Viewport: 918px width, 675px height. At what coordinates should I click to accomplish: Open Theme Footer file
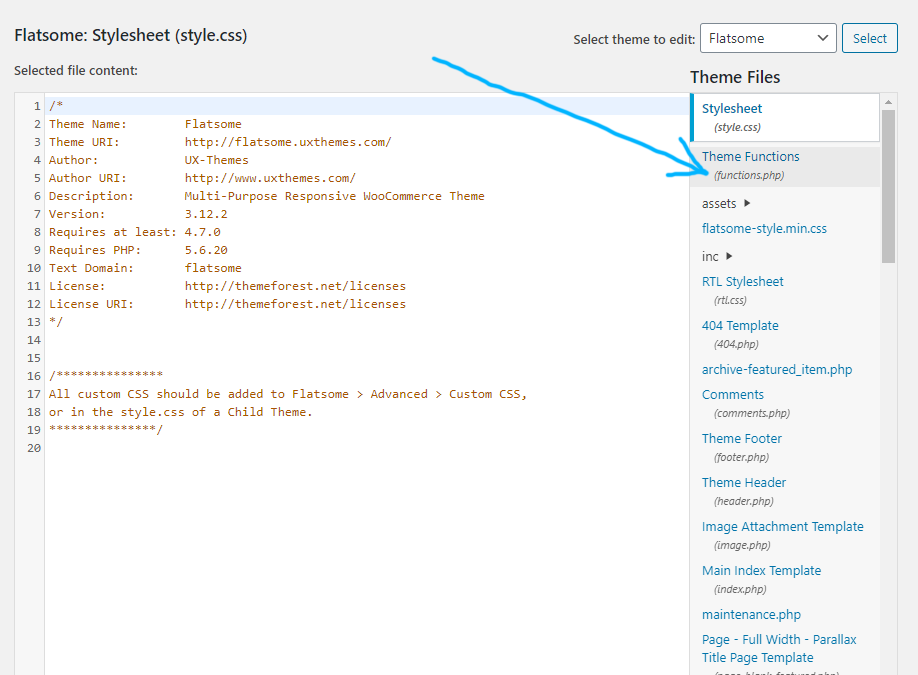[741, 439]
